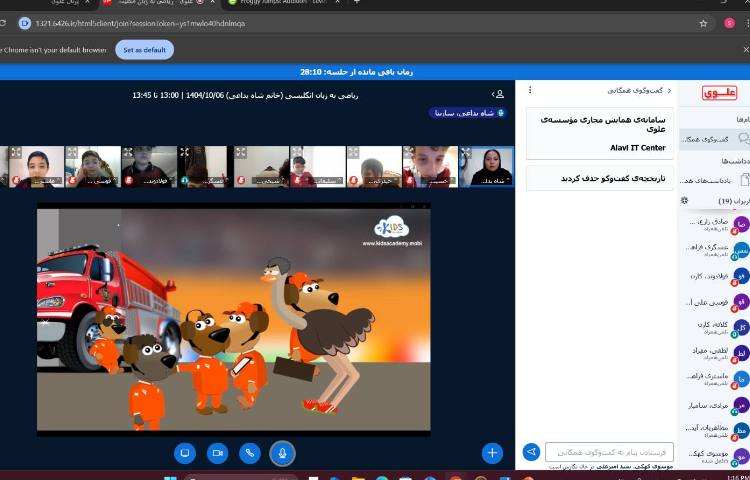Screen dimensions: 750x480
Task: Bookmark this page with the star icon
Action: pyautogui.click(x=703, y=22)
